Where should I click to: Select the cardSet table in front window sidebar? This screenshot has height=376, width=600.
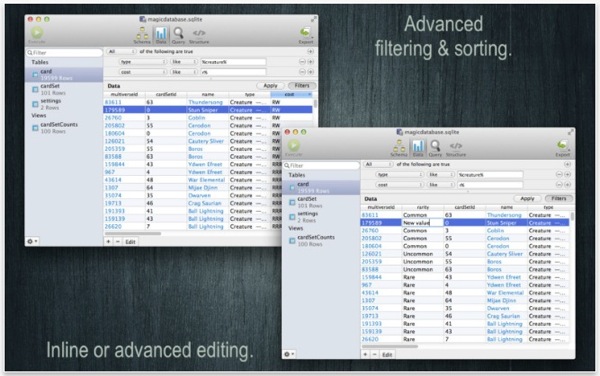[308, 202]
